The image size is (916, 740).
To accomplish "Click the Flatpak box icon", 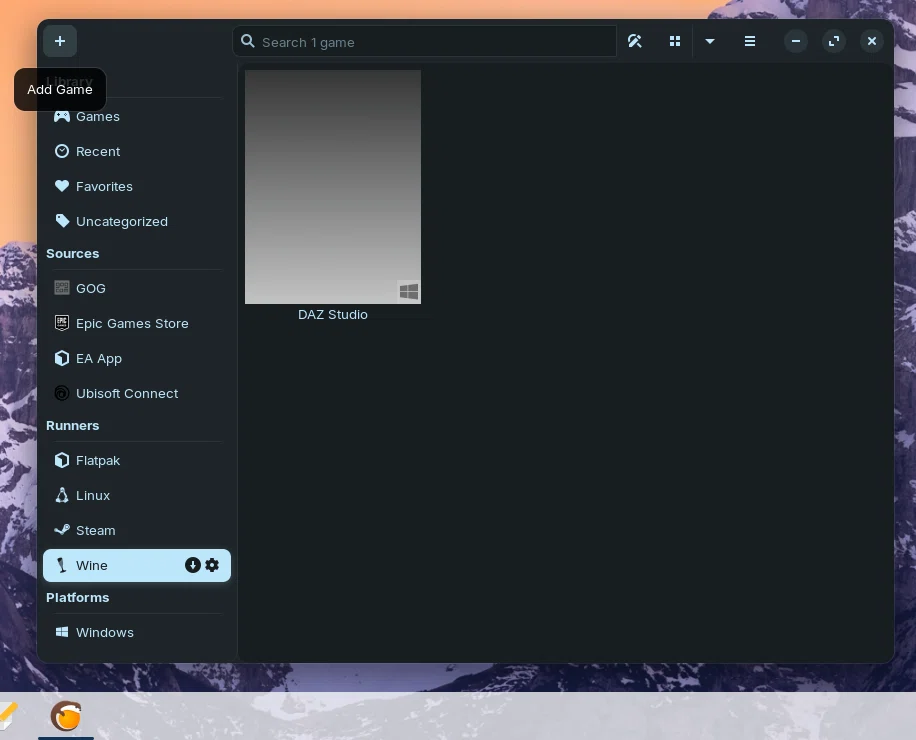I will (62, 460).
